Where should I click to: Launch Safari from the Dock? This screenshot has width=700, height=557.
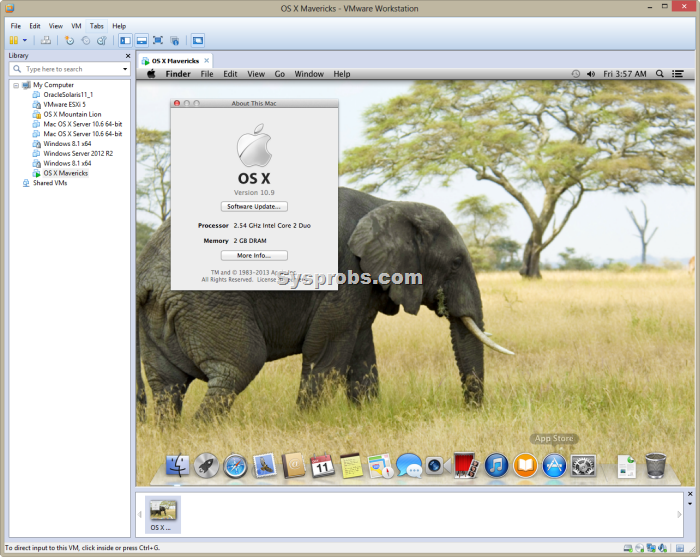pos(235,466)
